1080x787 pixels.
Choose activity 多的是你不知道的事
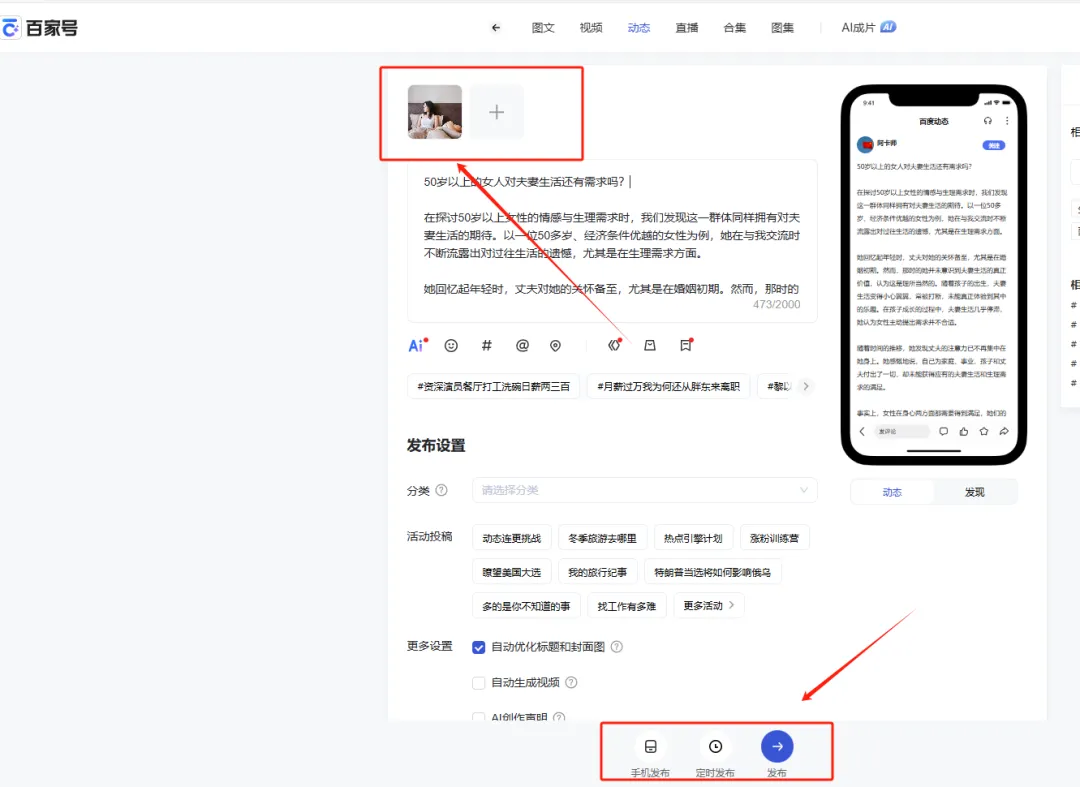526,606
